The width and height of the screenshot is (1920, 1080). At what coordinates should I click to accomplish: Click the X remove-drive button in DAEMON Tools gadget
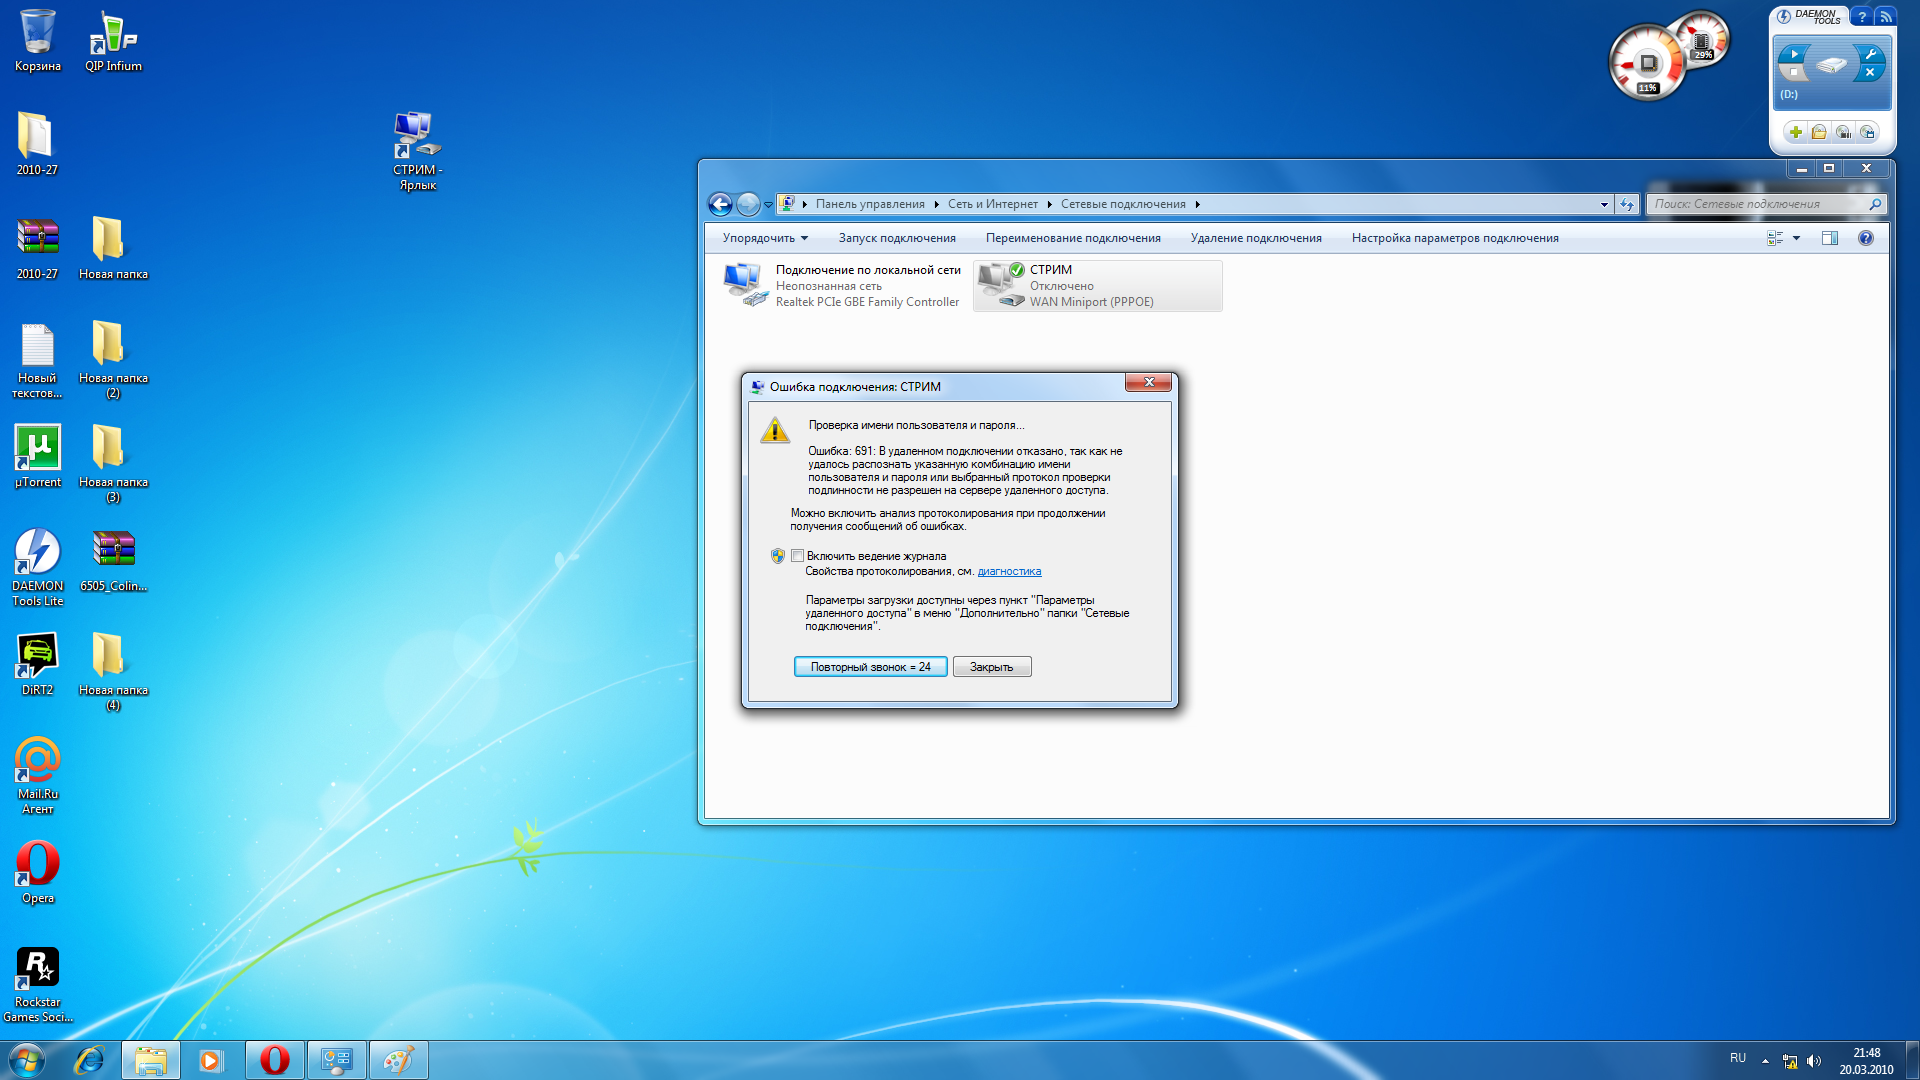pos(1870,73)
